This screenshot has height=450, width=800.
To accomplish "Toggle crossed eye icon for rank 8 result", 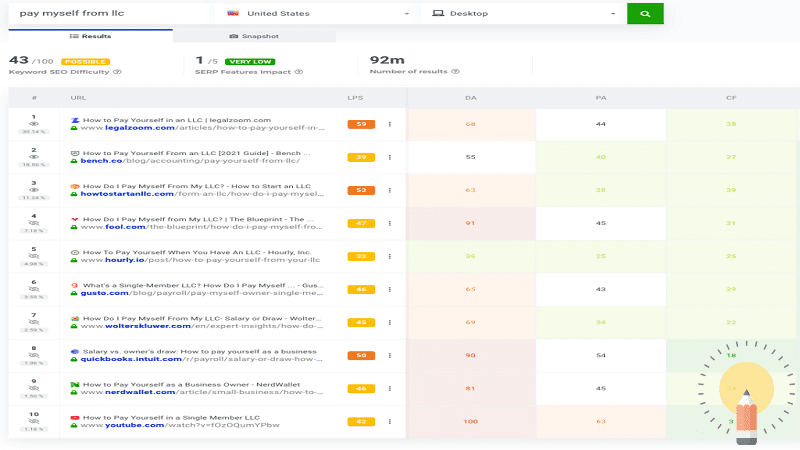I will pos(34,355).
